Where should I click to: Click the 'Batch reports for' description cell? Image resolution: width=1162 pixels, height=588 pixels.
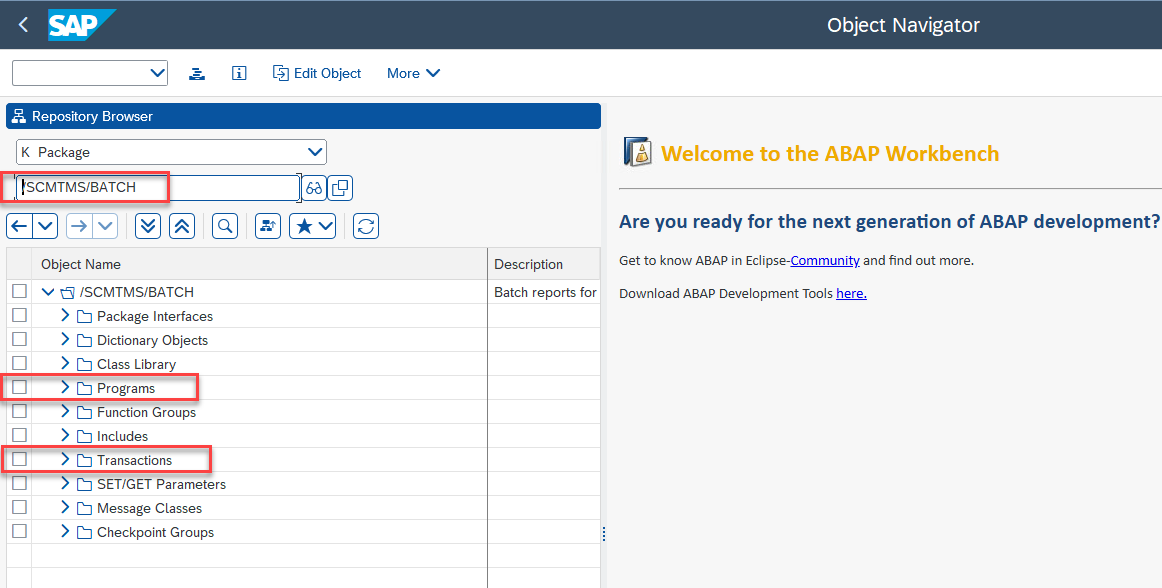545,292
